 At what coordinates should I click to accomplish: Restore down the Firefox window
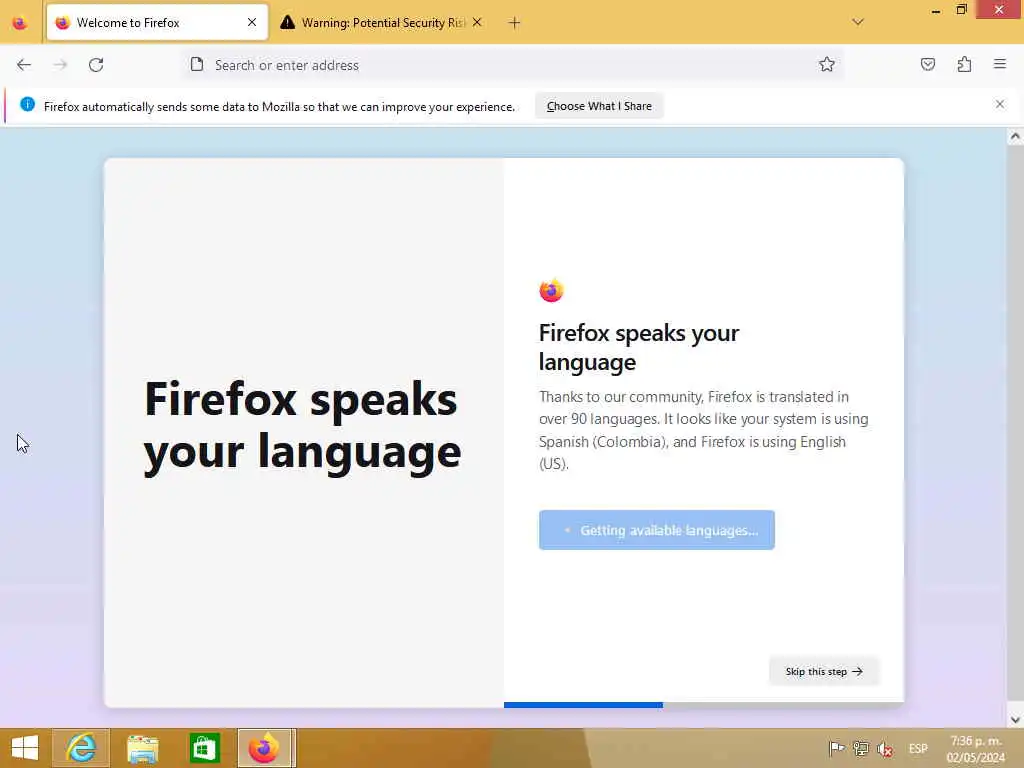click(961, 10)
